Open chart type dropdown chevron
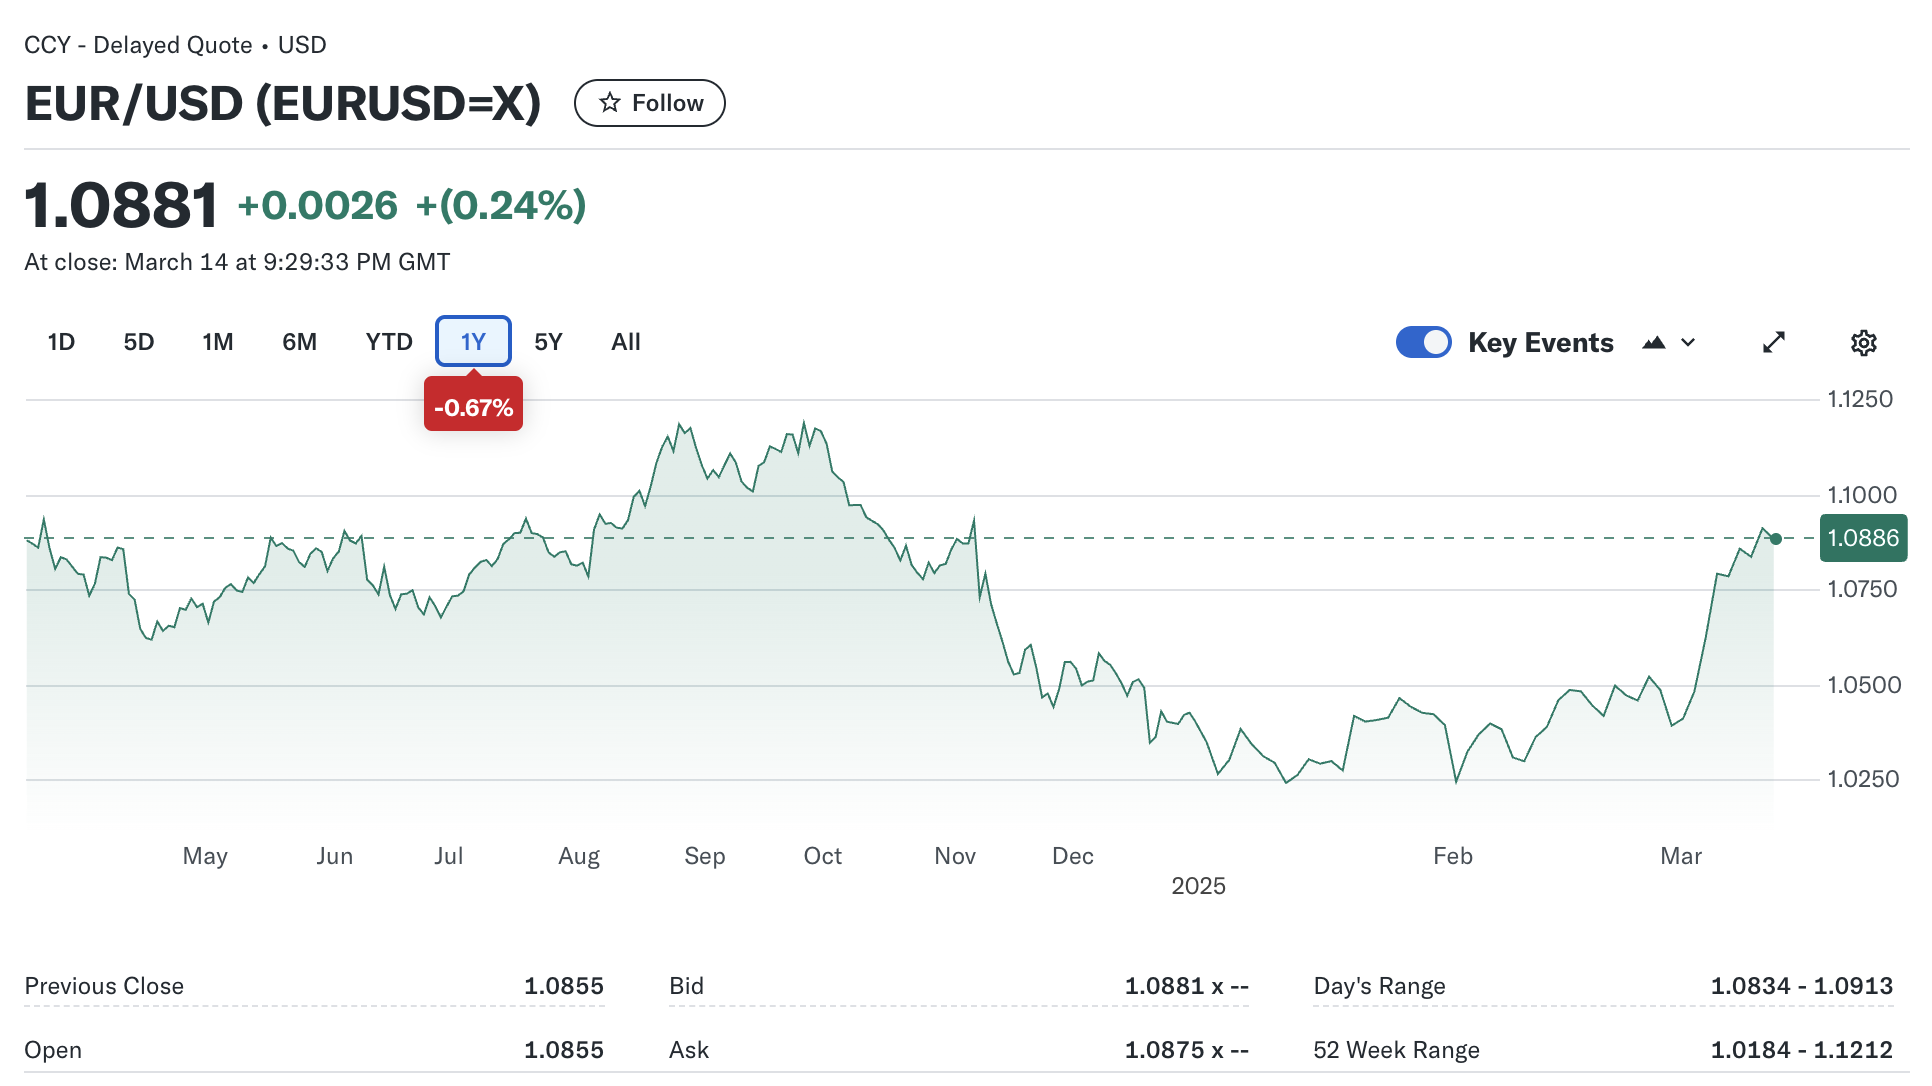Viewport: 1932px width, 1086px height. point(1688,343)
